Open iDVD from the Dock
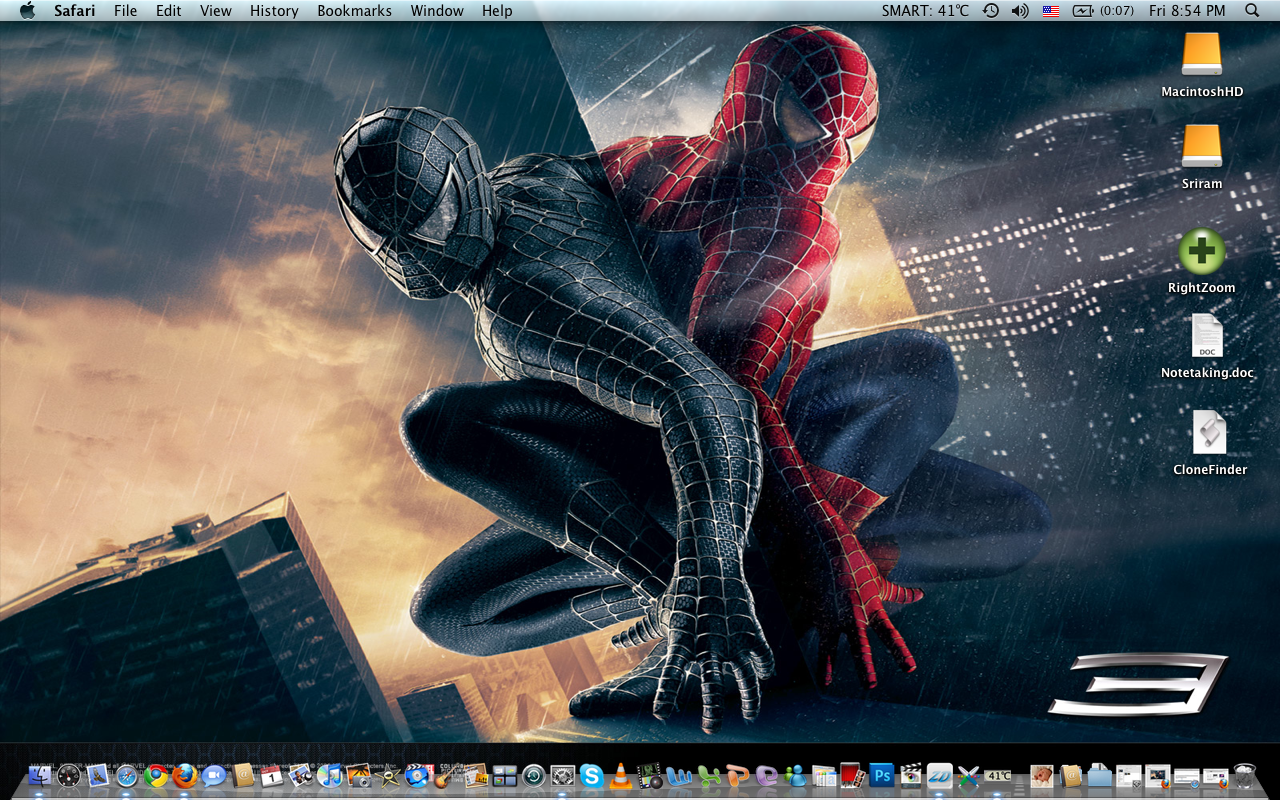The height and width of the screenshot is (800, 1280). click(x=417, y=775)
